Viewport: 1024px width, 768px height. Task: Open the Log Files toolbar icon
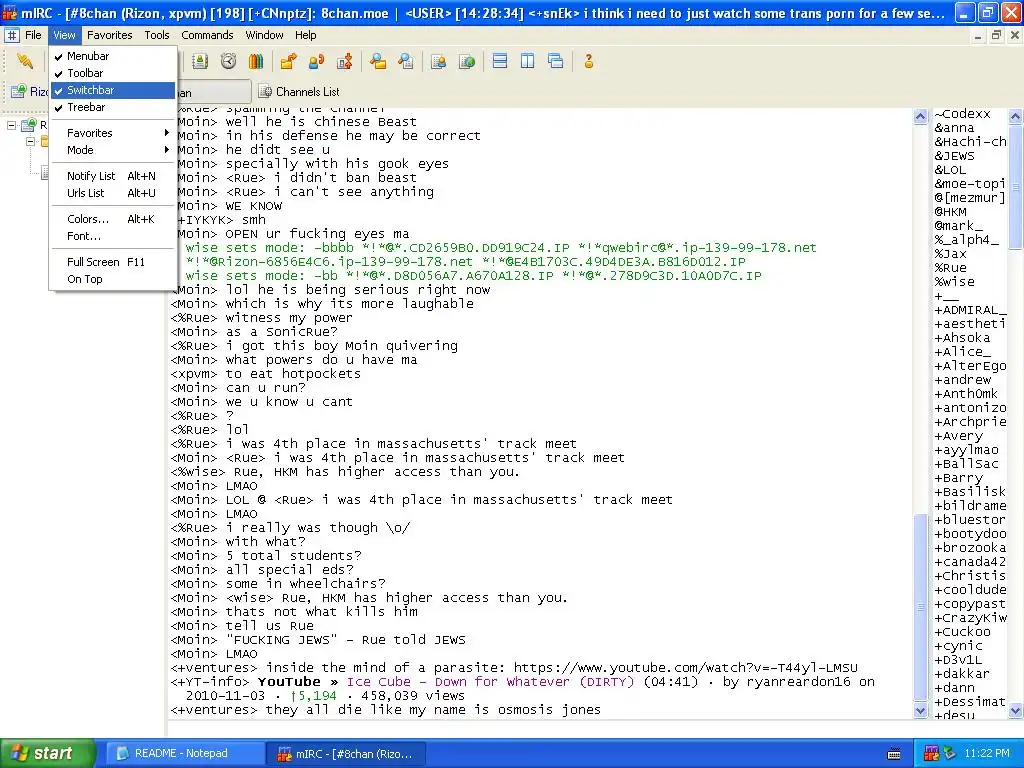[x=406, y=61]
